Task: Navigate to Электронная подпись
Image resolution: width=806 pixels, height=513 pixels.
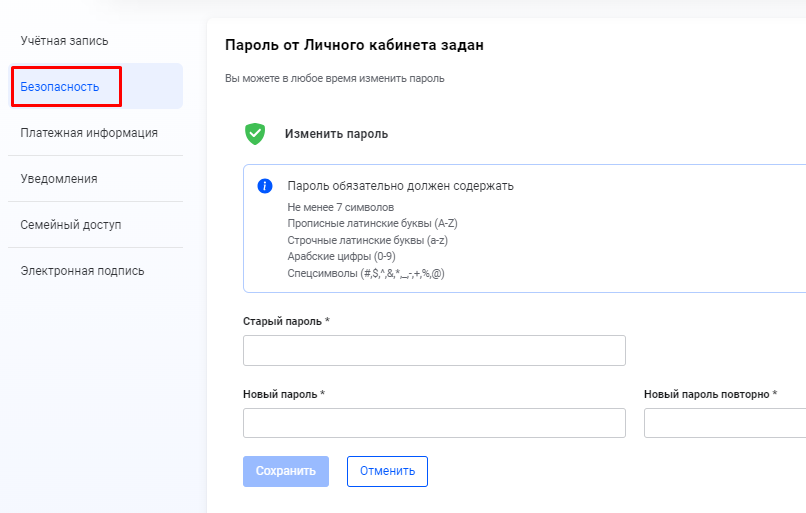Action: (82, 270)
